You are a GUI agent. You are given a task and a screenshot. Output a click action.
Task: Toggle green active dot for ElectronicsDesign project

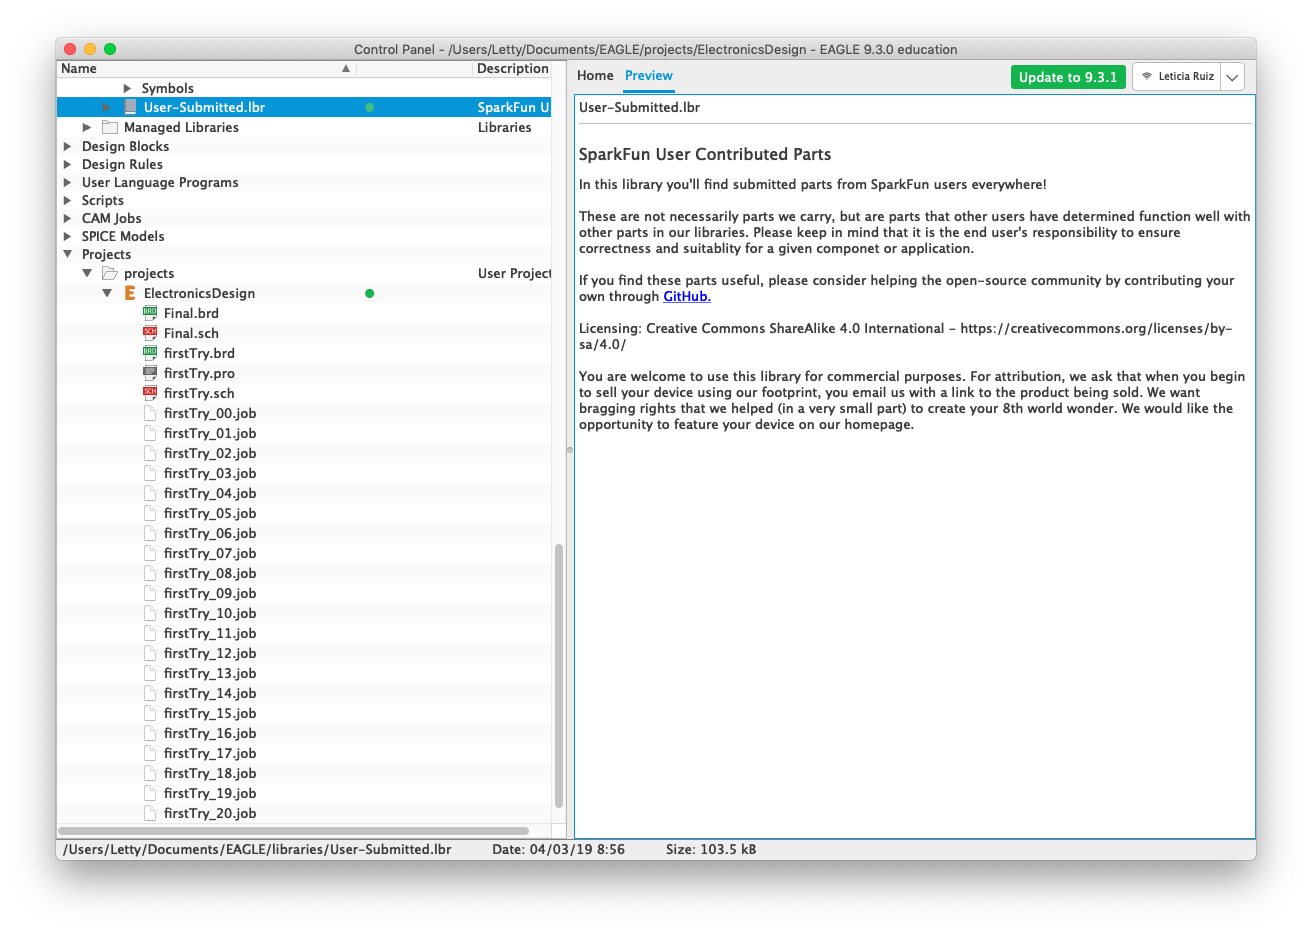tap(369, 293)
